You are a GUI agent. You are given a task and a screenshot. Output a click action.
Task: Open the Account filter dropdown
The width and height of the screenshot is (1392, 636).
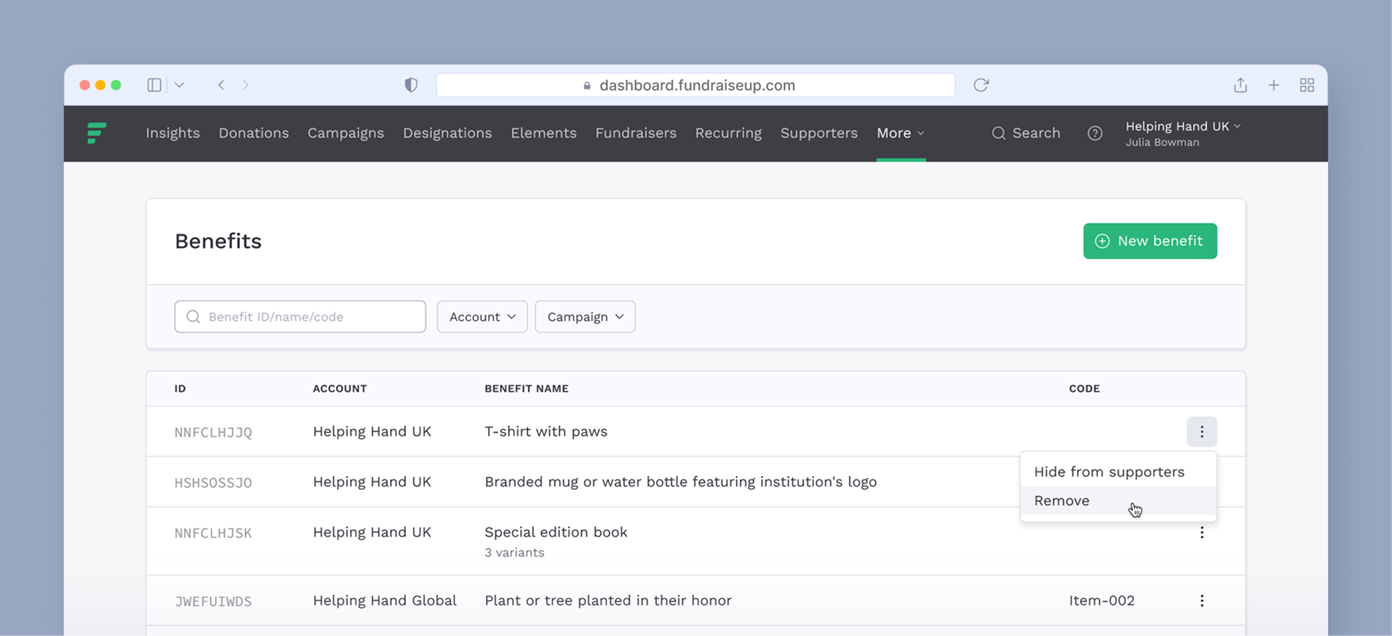(482, 316)
